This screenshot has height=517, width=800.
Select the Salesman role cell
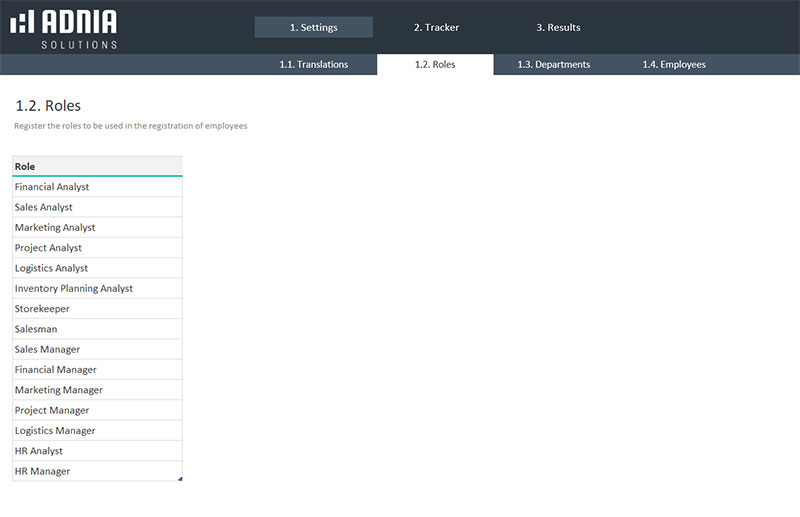coord(97,329)
